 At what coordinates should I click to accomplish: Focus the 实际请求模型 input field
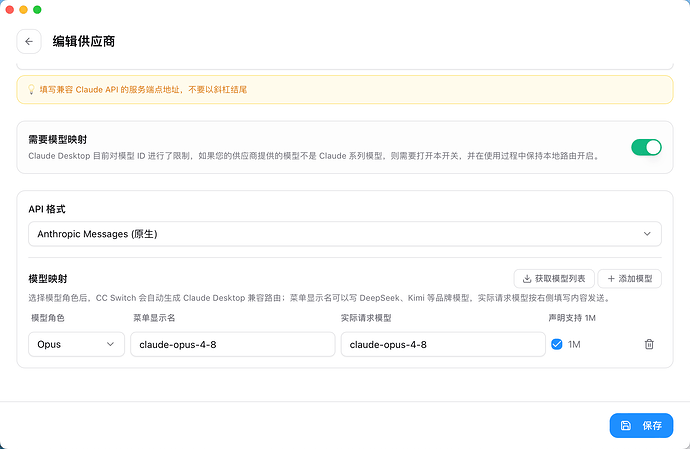[x=443, y=344]
